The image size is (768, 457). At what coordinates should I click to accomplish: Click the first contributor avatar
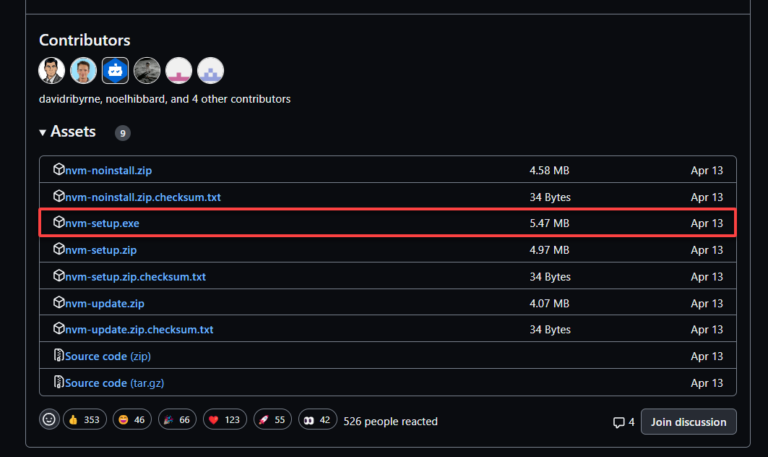52,70
